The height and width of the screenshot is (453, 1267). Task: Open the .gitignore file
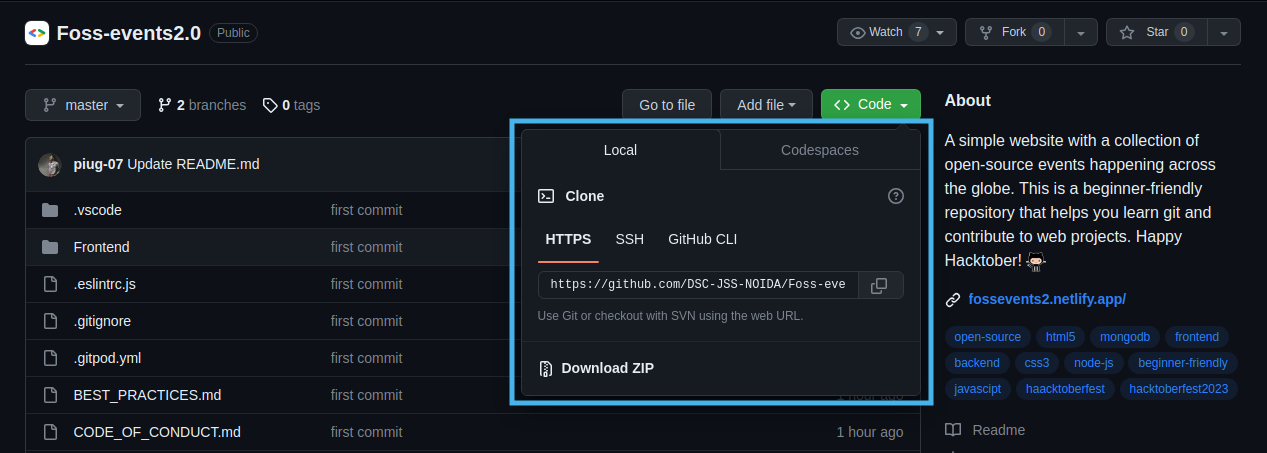(102, 321)
